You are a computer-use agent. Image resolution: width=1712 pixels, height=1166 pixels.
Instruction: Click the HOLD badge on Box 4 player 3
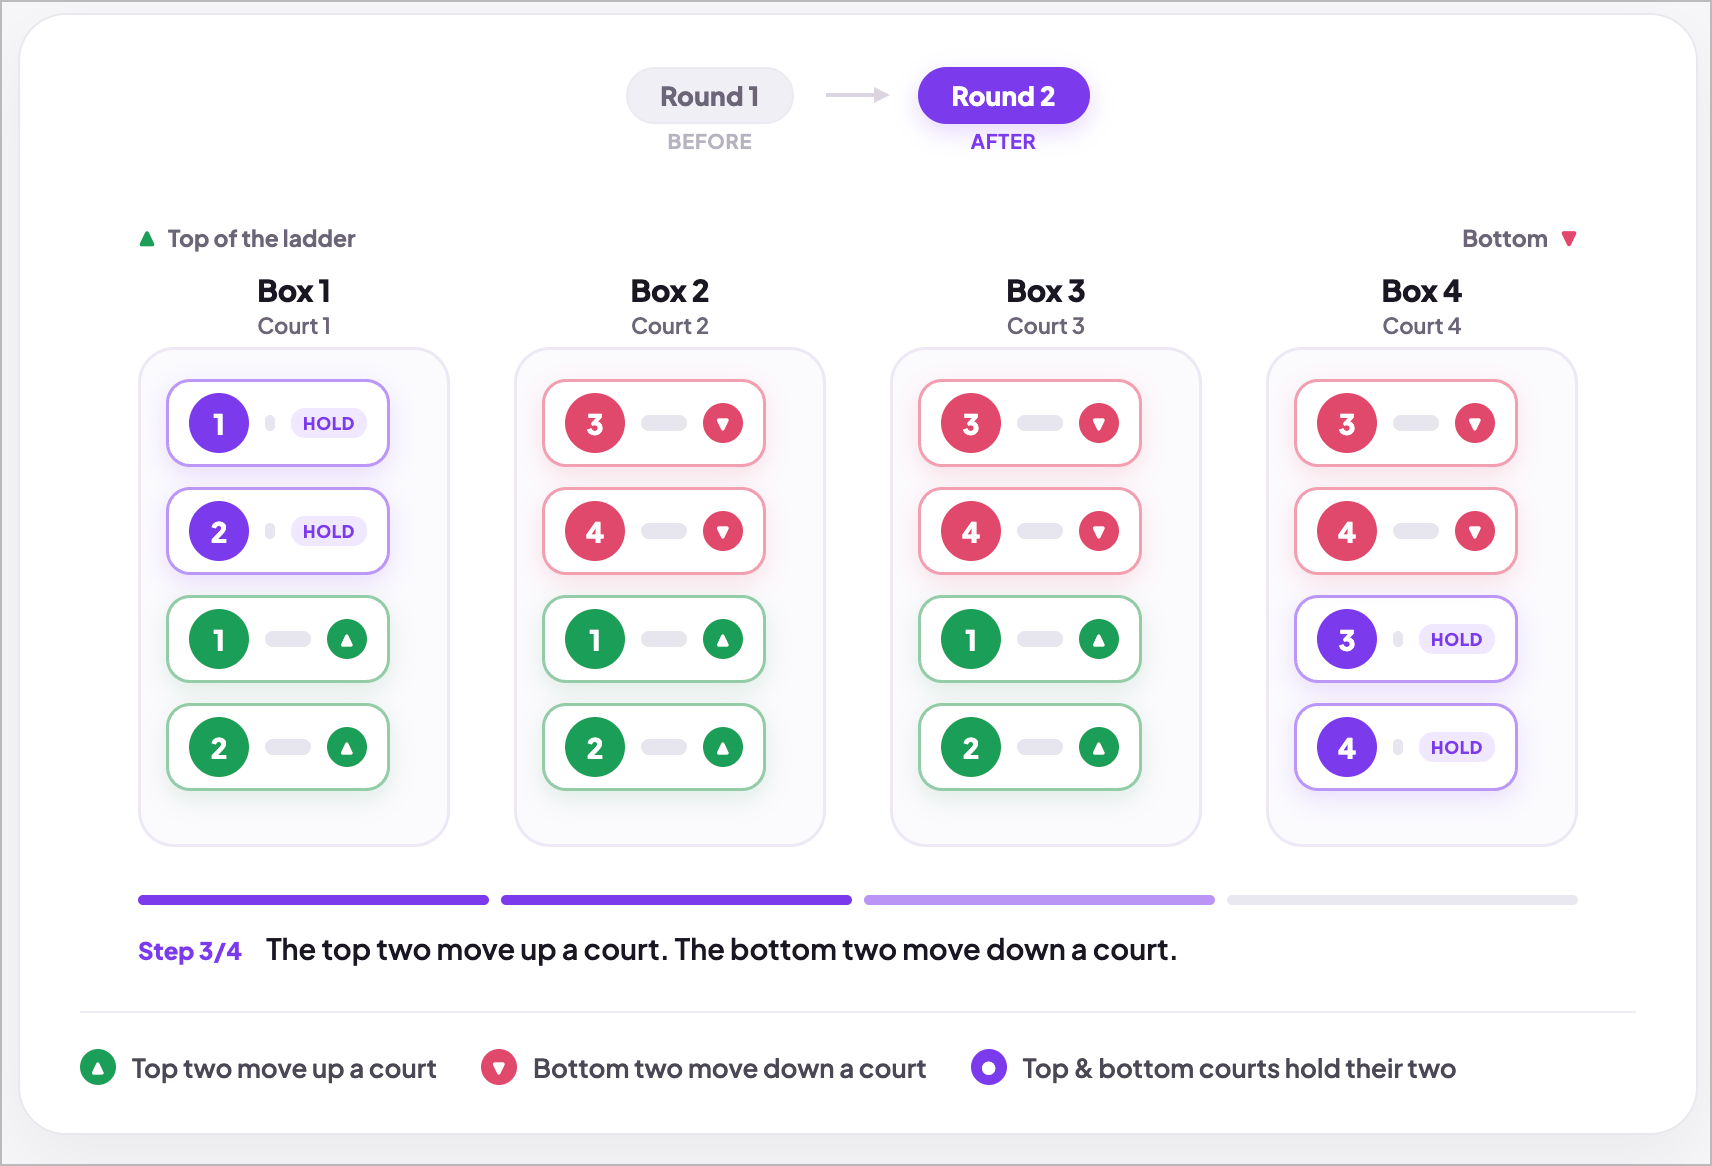click(x=1456, y=639)
